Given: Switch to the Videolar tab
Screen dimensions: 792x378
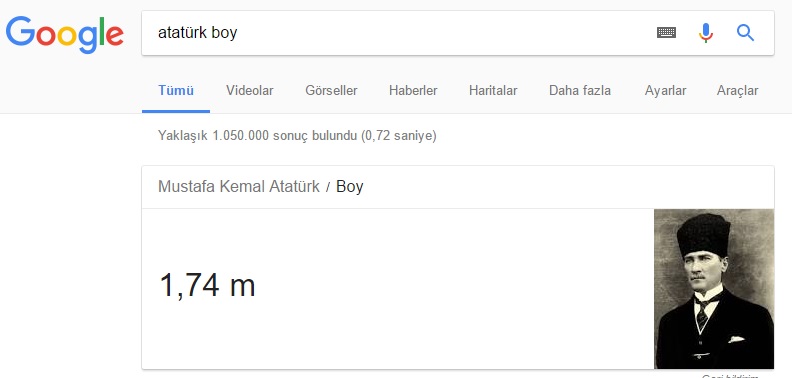Looking at the screenshot, I should click(x=250, y=90).
